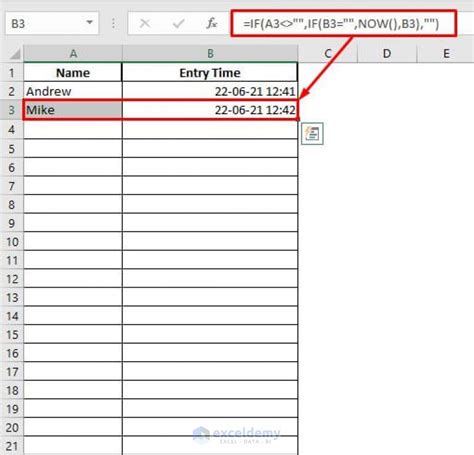The height and width of the screenshot is (455, 474).
Task: Click the formula bar resize dots handle
Action: point(113,23)
